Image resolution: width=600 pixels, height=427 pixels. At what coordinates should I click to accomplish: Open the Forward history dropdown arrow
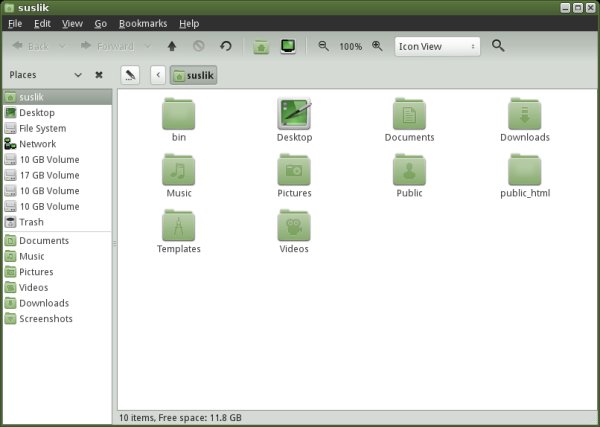(149, 46)
